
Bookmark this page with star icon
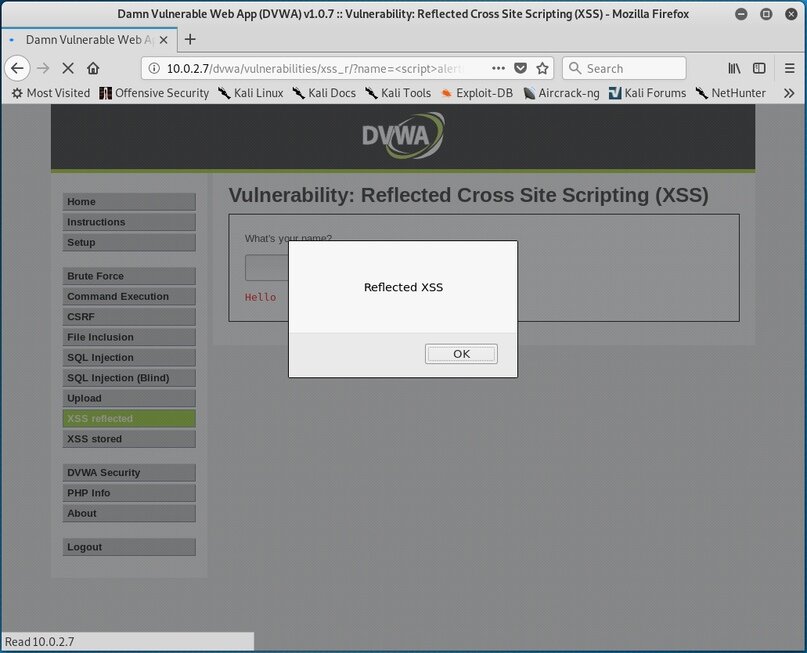coord(542,68)
